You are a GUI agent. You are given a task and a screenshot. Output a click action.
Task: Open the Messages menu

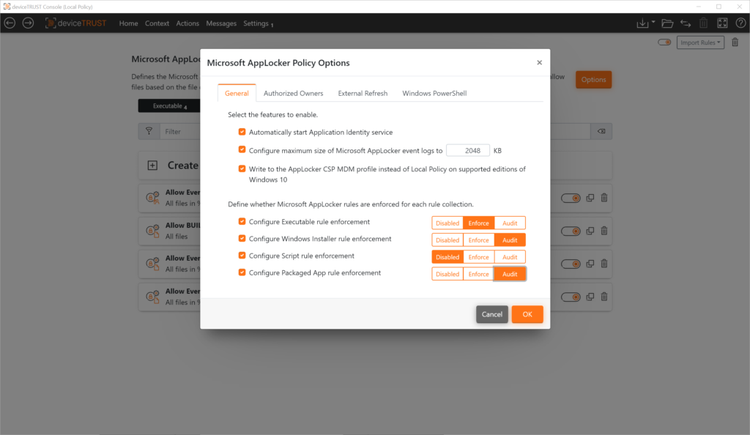pos(221,23)
